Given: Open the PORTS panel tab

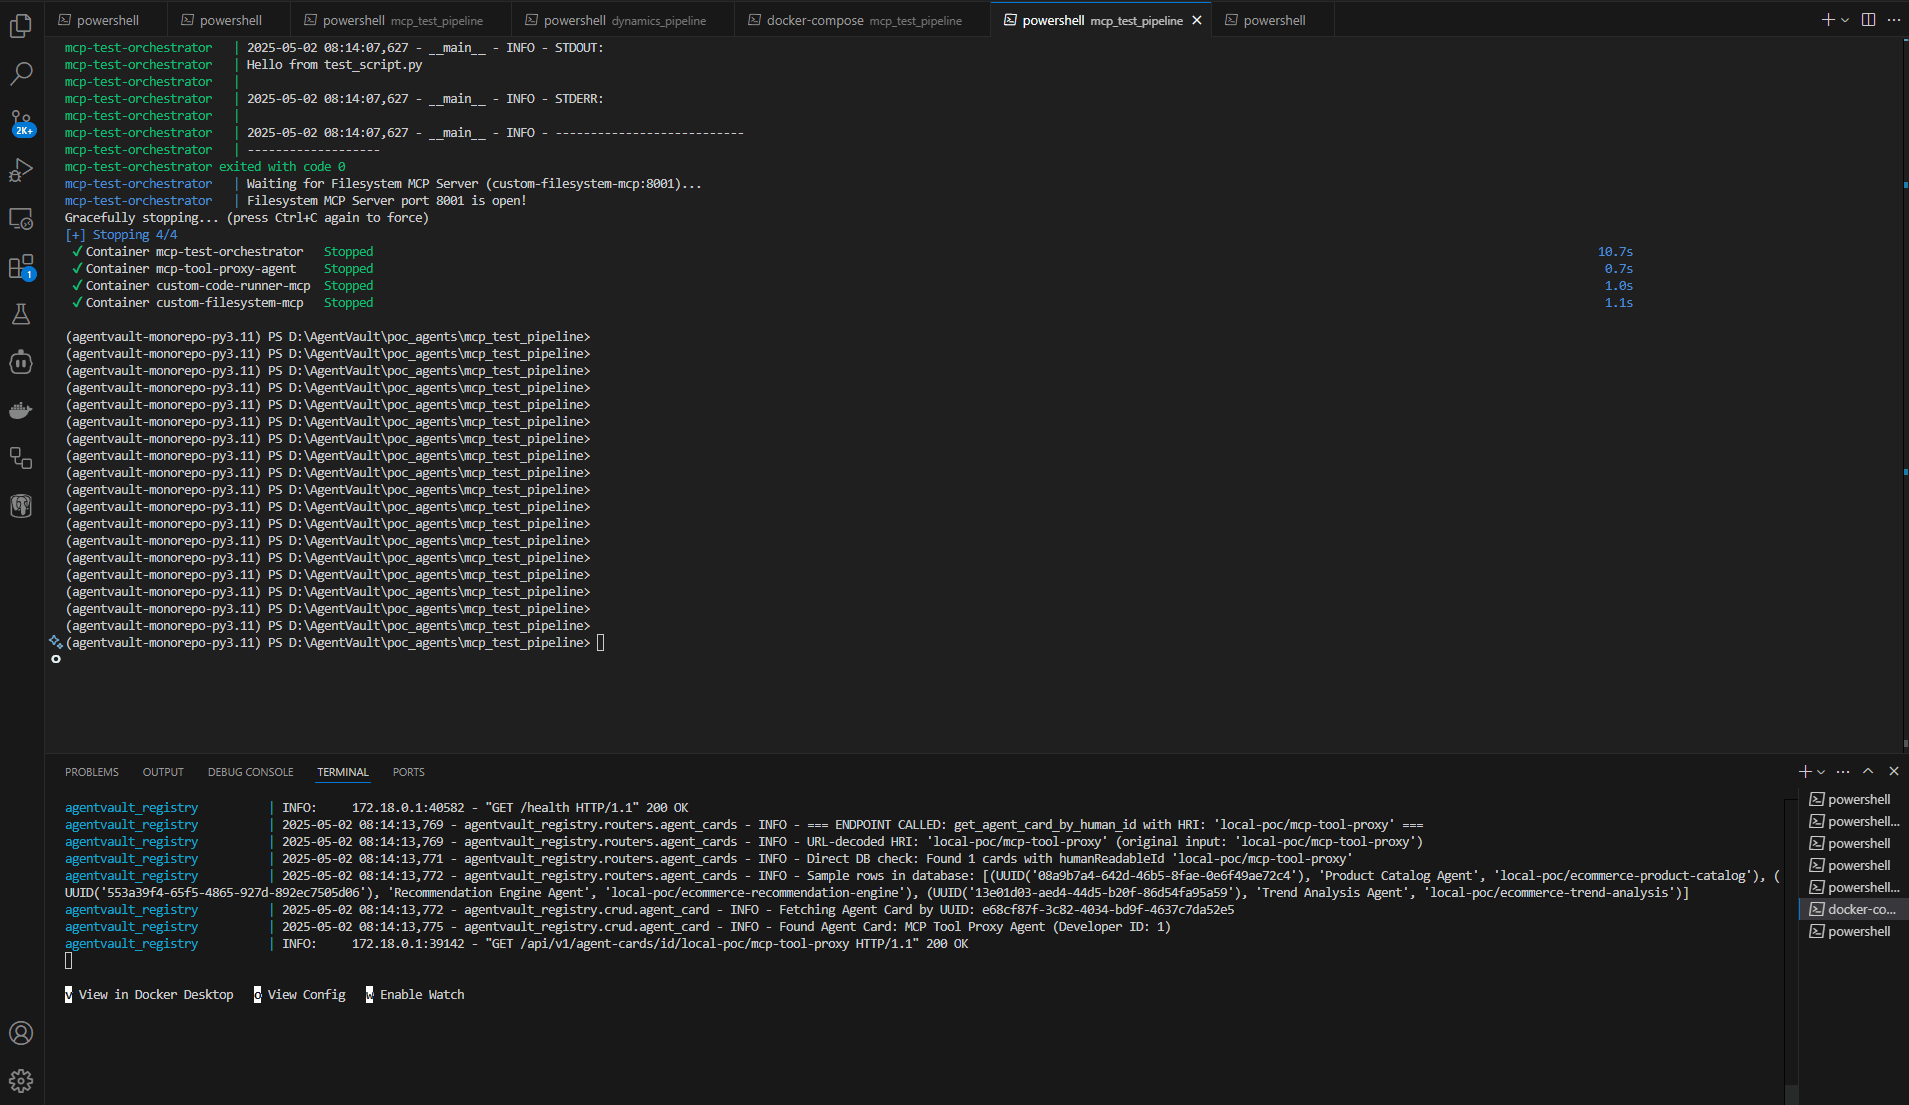Looking at the screenshot, I should 408,772.
